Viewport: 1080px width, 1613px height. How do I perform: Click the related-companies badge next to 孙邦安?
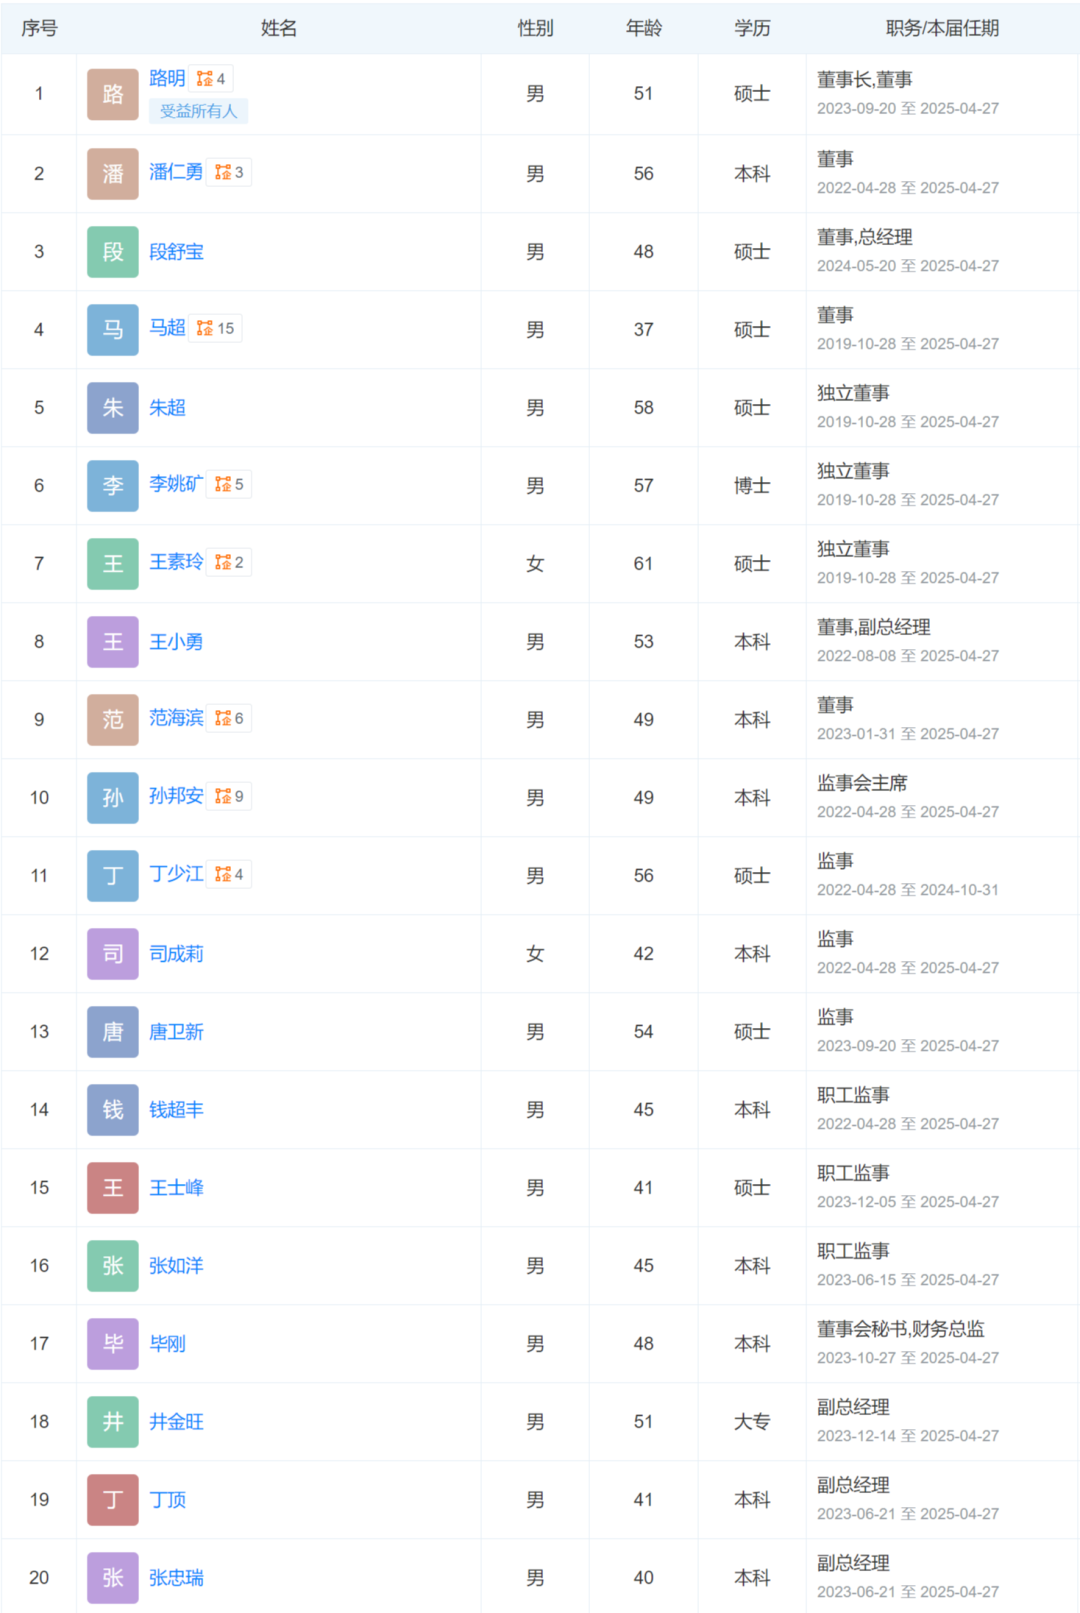pyautogui.click(x=229, y=797)
